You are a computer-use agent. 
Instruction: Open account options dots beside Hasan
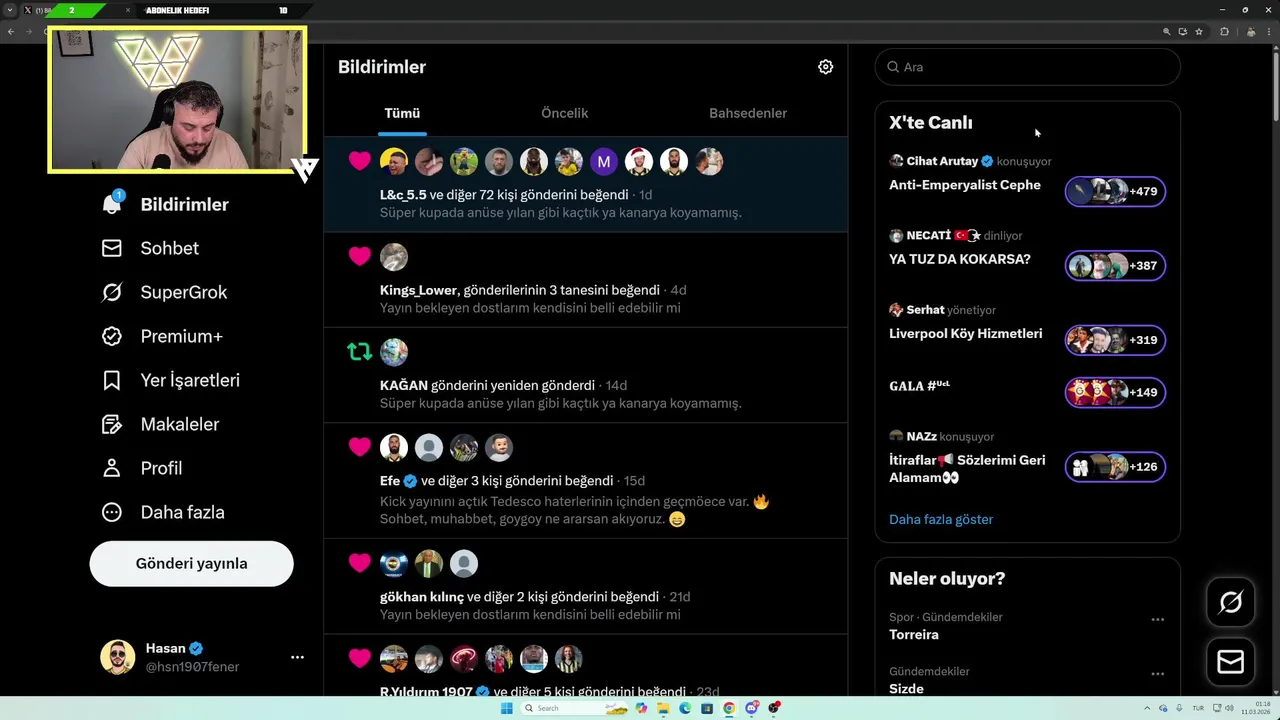(297, 657)
